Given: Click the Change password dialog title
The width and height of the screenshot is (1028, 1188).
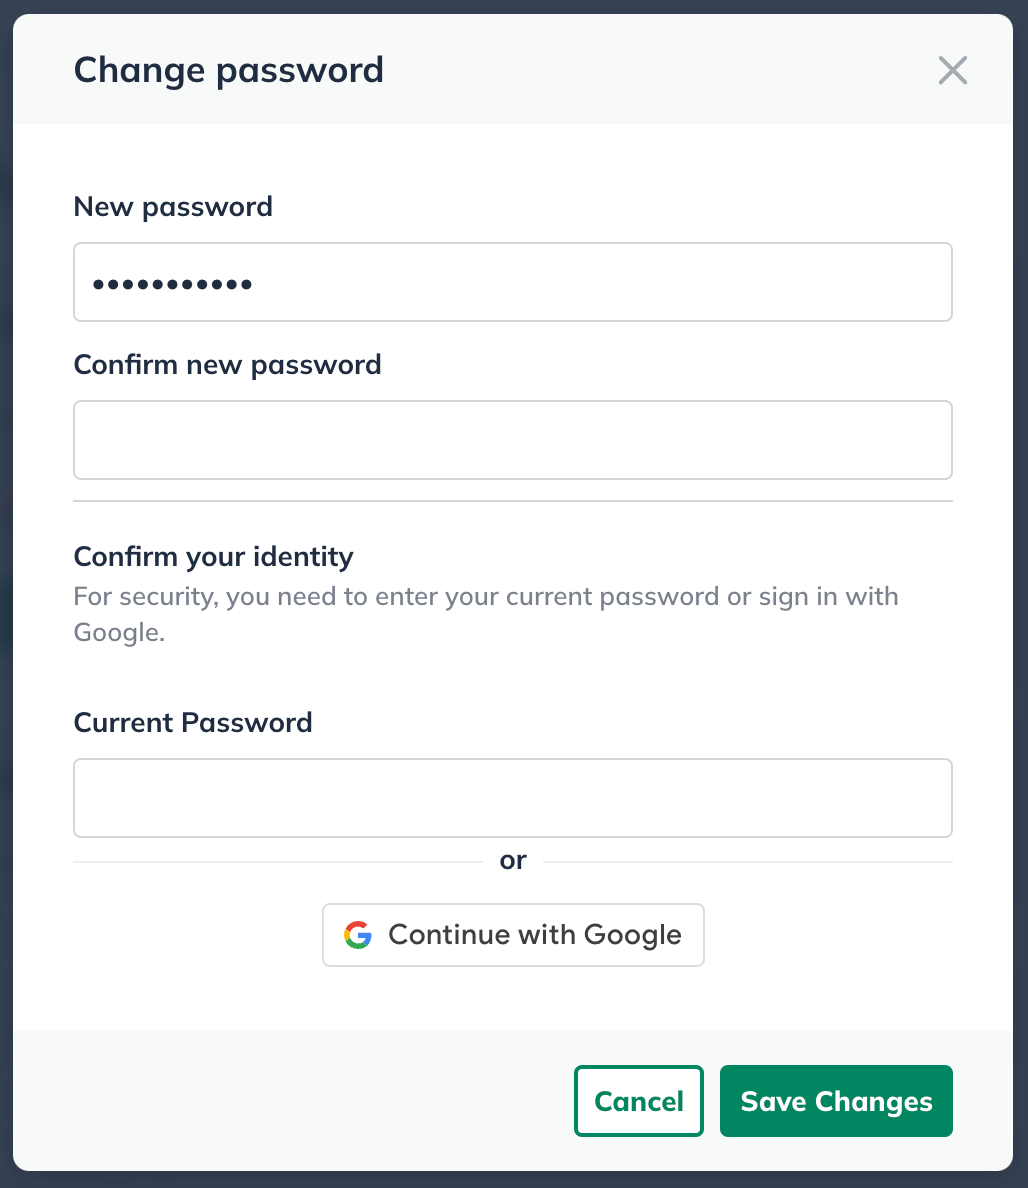Looking at the screenshot, I should click(x=228, y=70).
